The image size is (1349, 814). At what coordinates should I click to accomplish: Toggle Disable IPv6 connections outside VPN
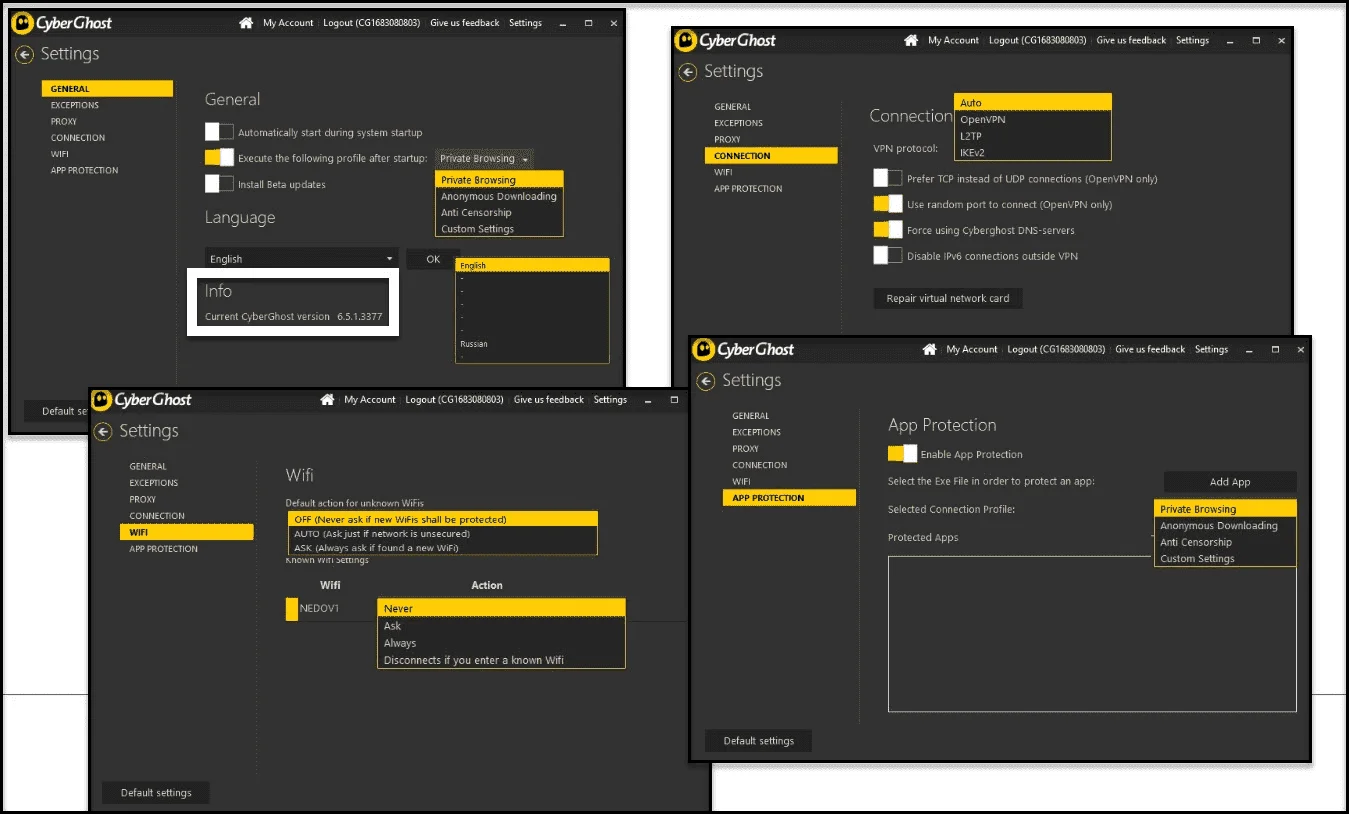pyautogui.click(x=888, y=256)
